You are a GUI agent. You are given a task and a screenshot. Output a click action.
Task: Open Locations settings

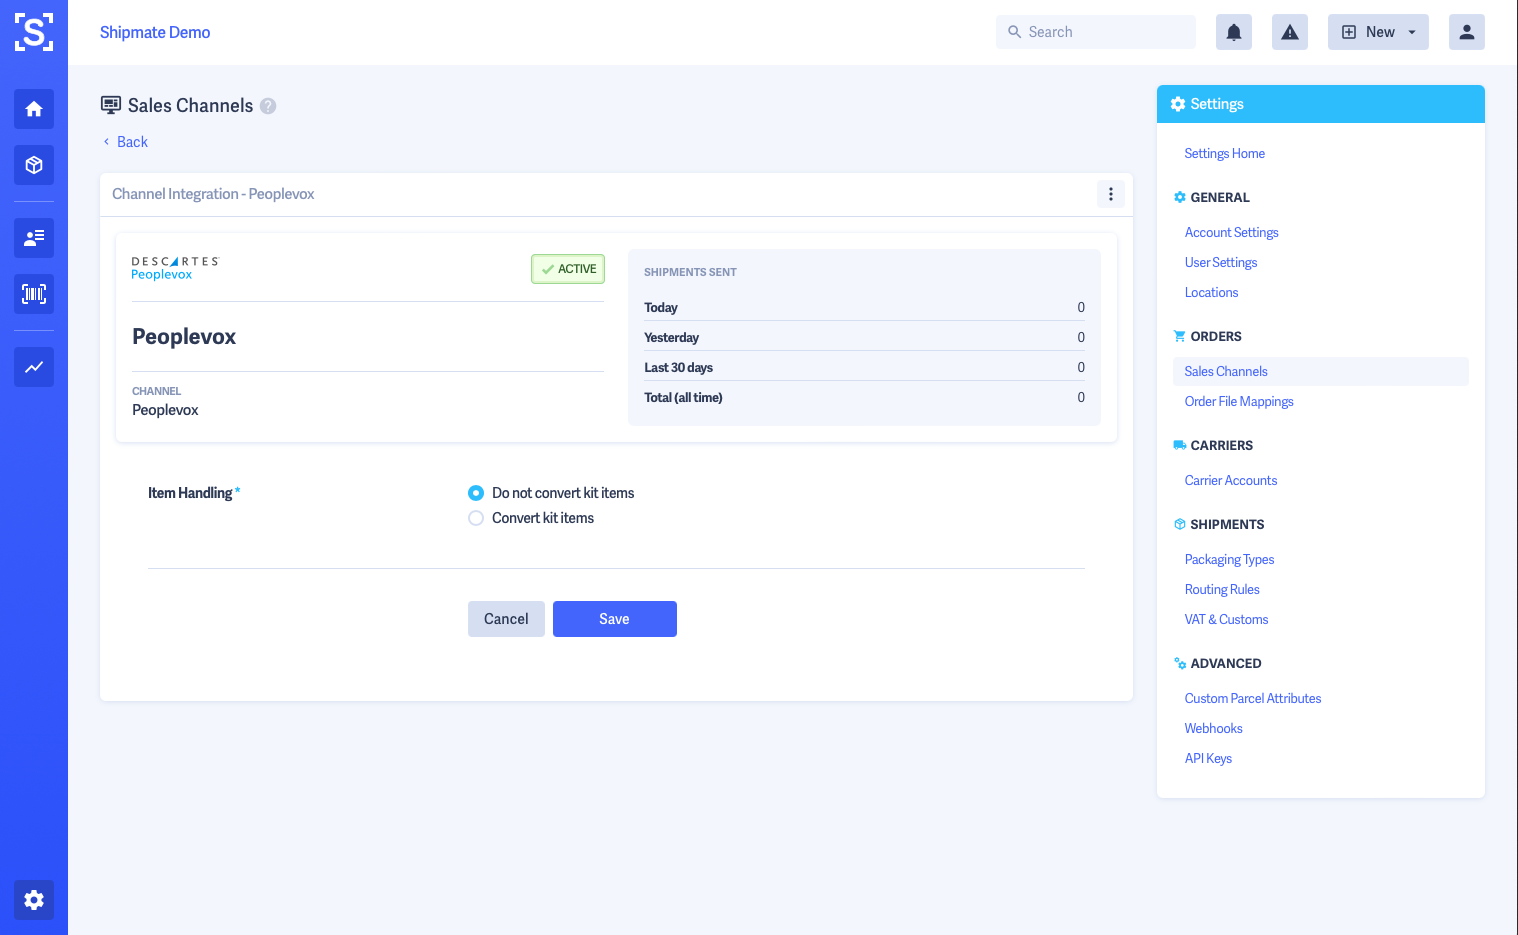click(1212, 292)
